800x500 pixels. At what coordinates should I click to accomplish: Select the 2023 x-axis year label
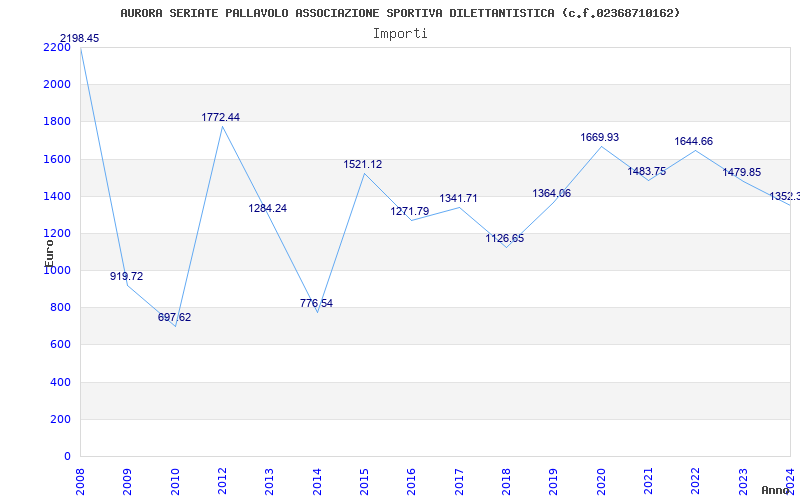[743, 481]
